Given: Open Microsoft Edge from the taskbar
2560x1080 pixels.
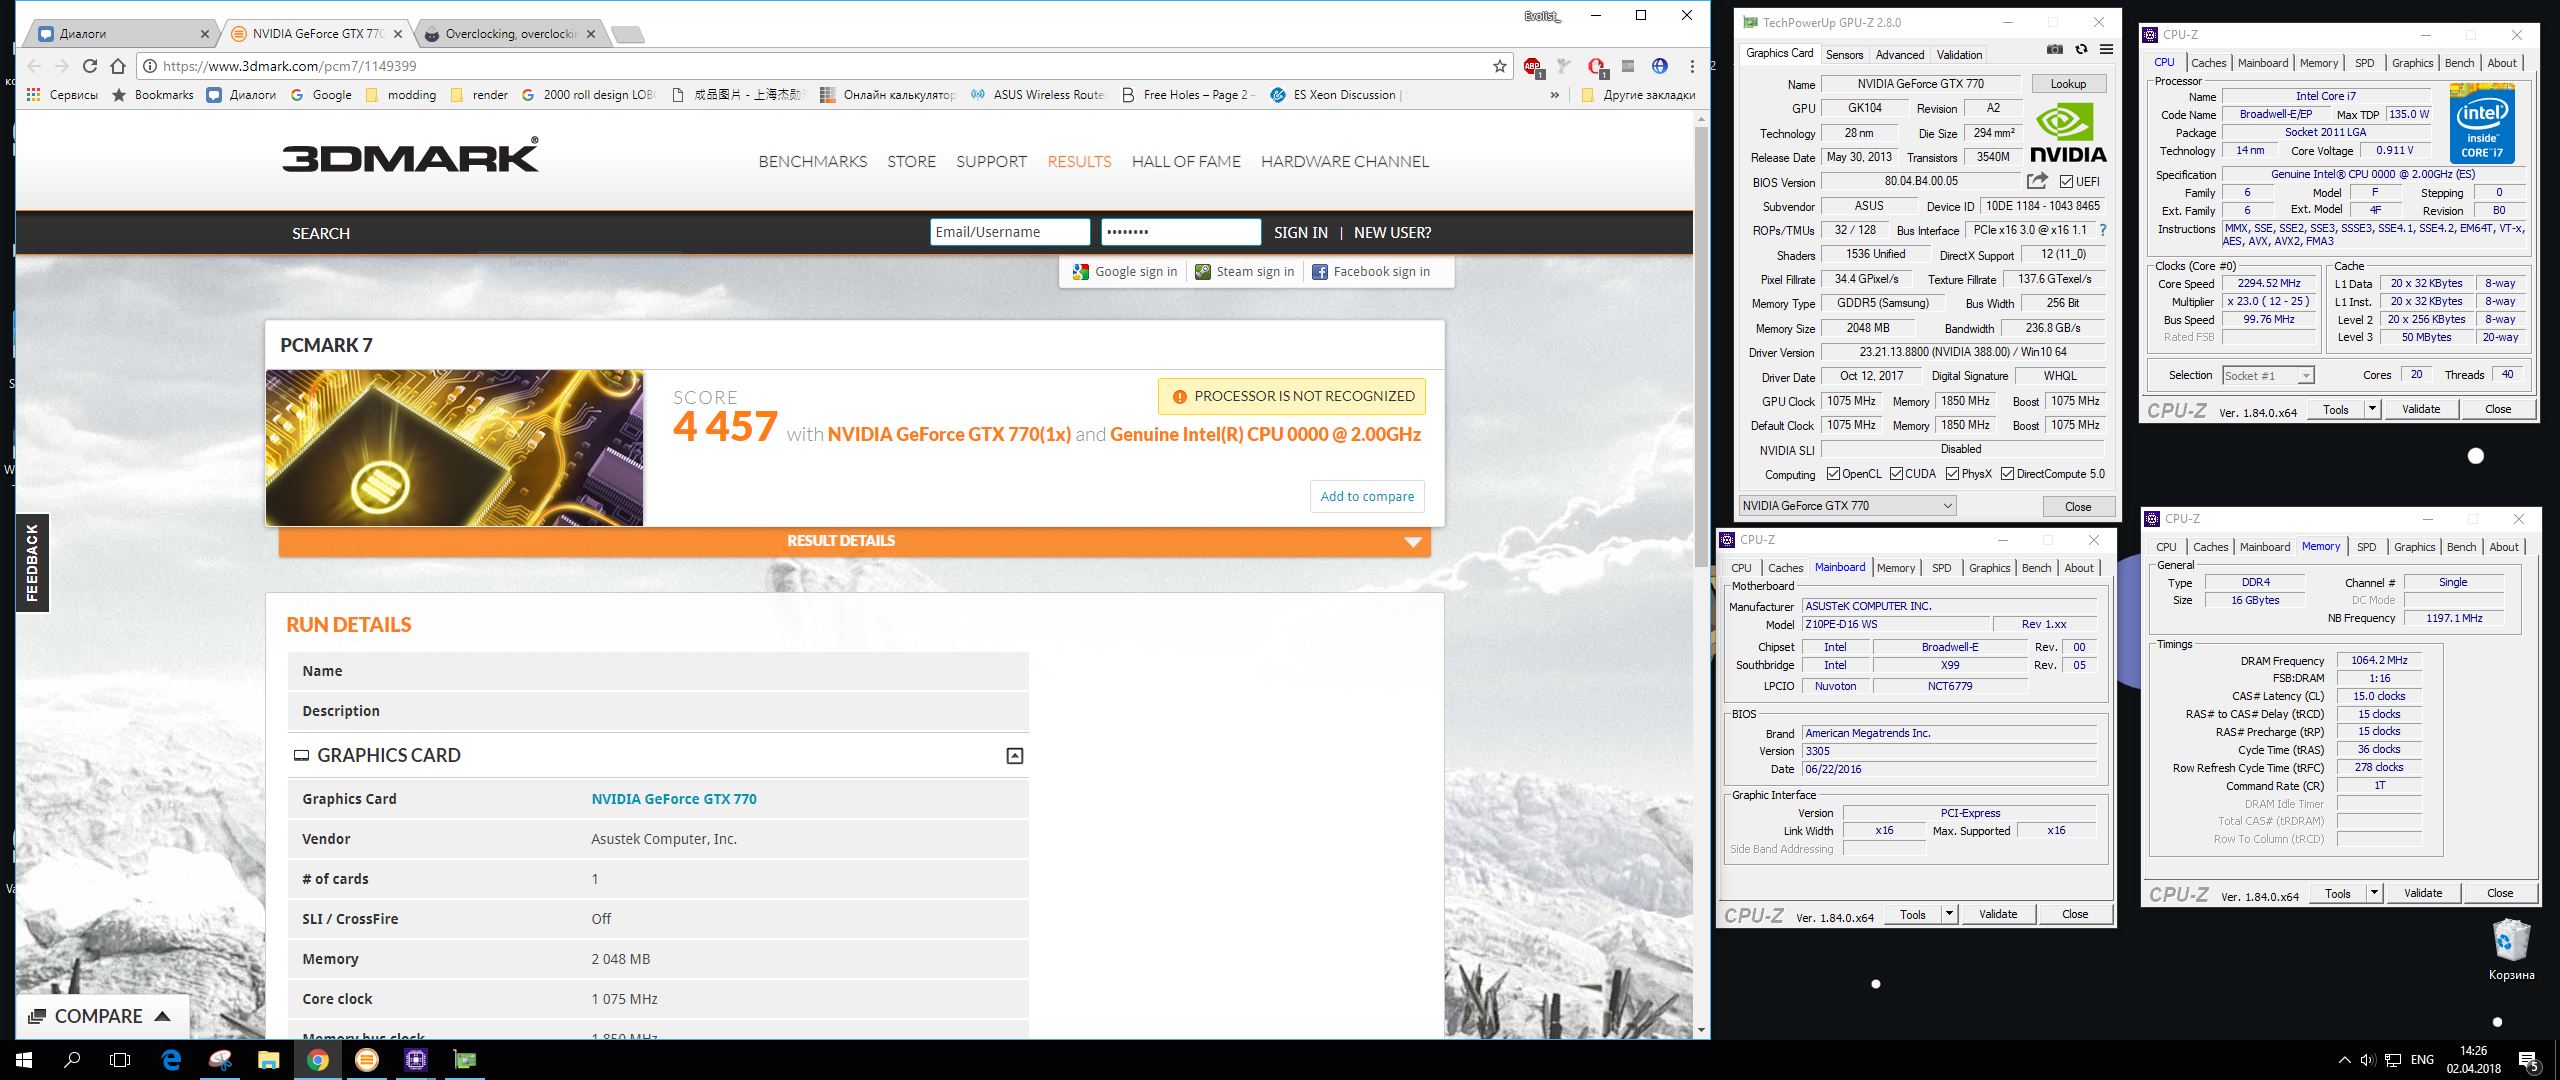Looking at the screenshot, I should (171, 1060).
